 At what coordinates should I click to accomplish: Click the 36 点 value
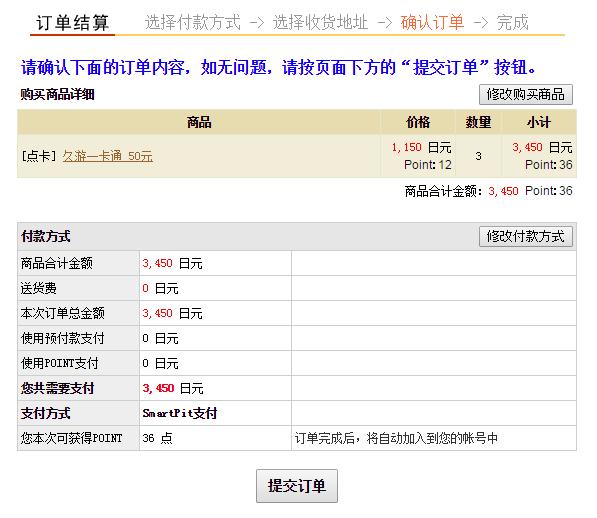point(158,438)
